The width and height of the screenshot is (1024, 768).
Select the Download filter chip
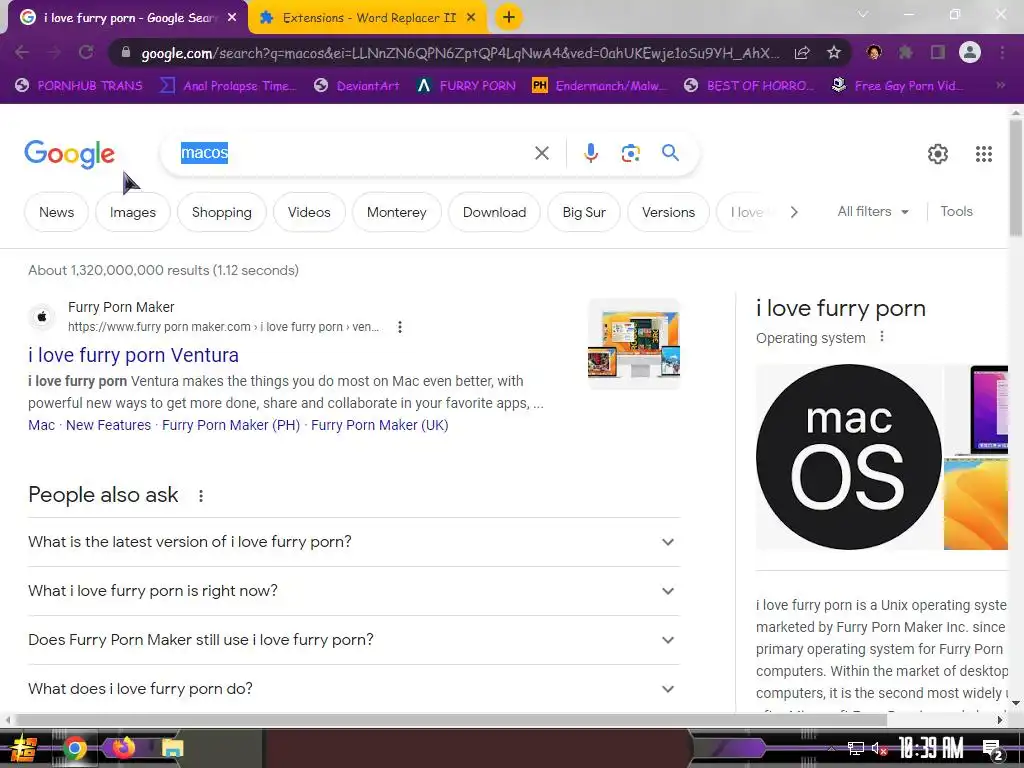click(494, 212)
